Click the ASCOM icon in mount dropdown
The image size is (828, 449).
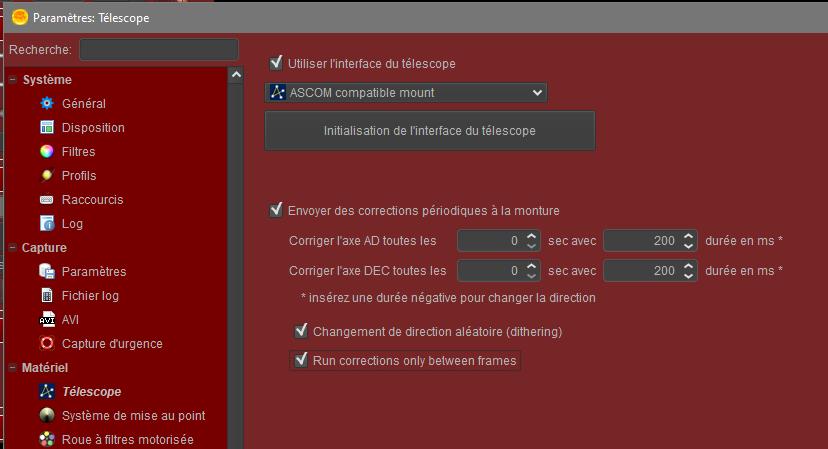tap(278, 92)
